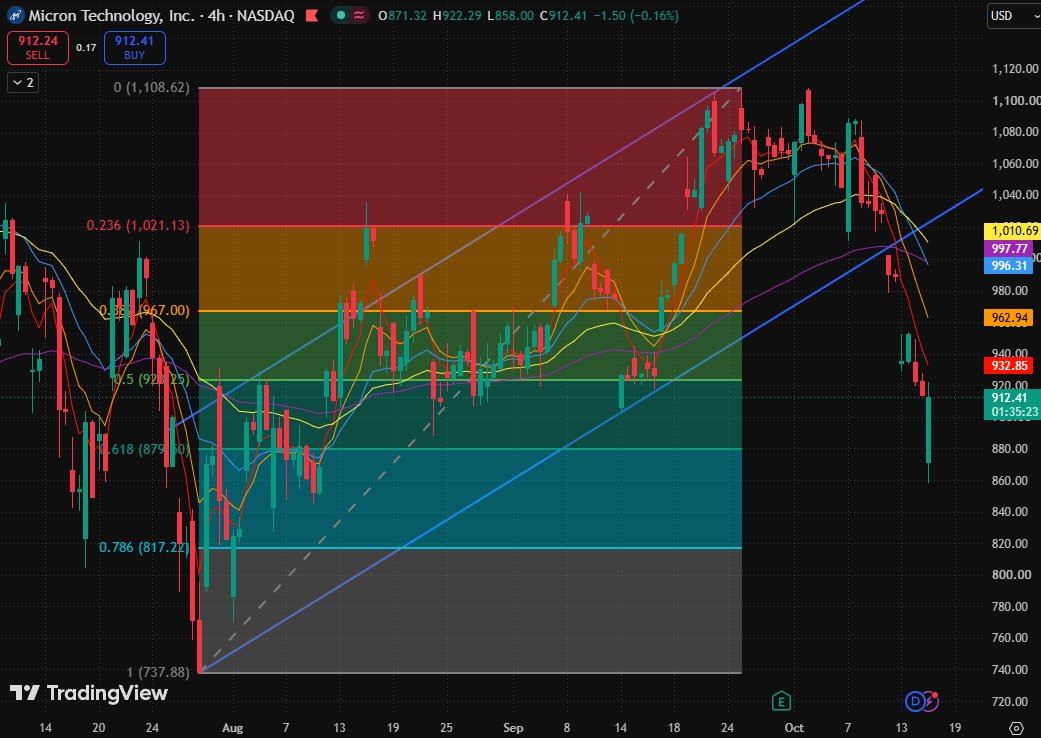Open the USD currency dropdown
Image resolution: width=1041 pixels, height=738 pixels.
[1014, 16]
